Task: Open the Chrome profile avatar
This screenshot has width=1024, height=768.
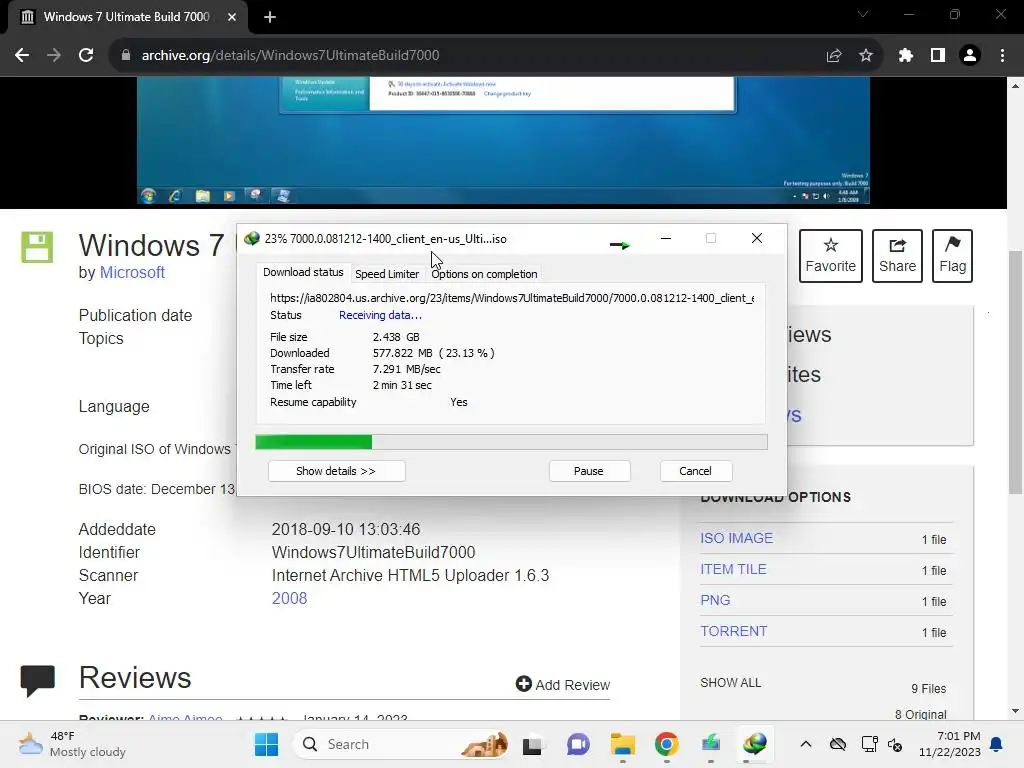Action: coord(970,56)
